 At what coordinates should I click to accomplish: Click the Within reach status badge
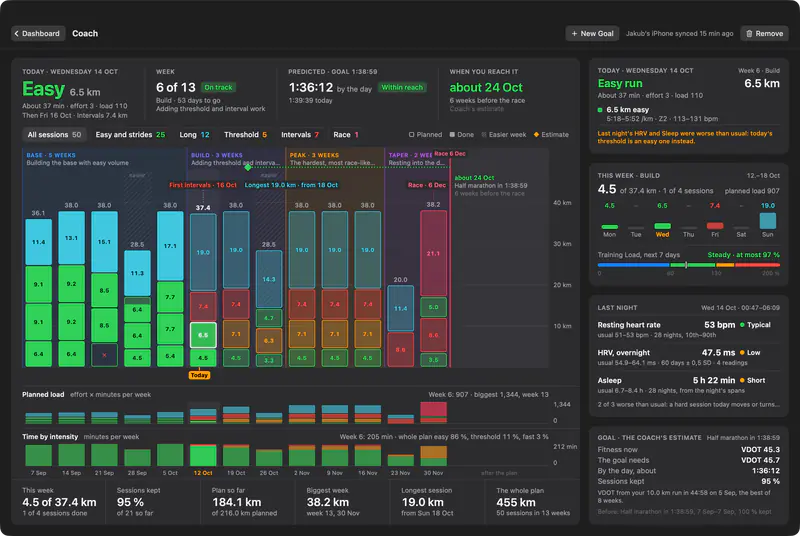[x=402, y=87]
